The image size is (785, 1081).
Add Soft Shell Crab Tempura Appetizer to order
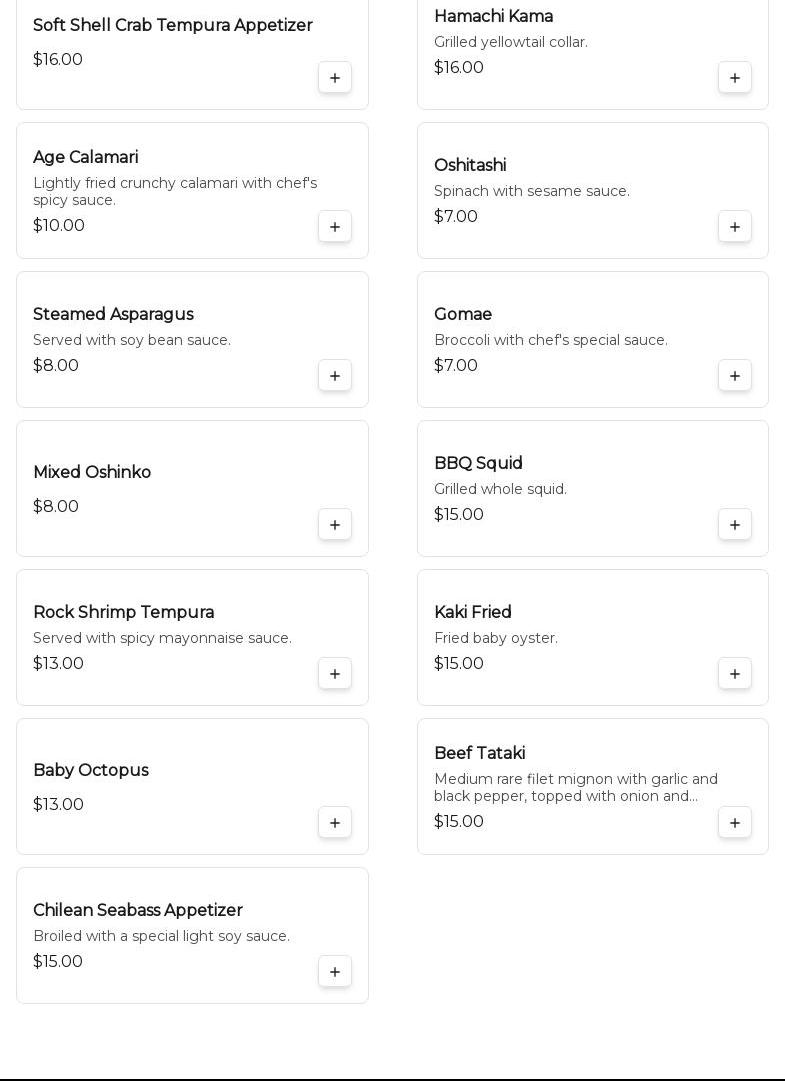point(335,78)
